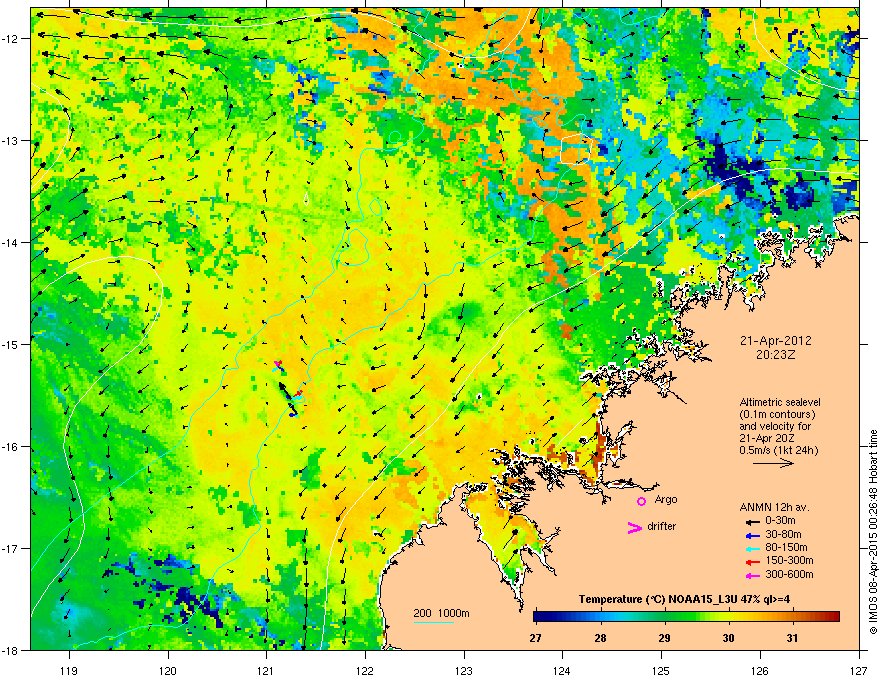
Task: Click the latitude axis label -17
Action: [11, 548]
